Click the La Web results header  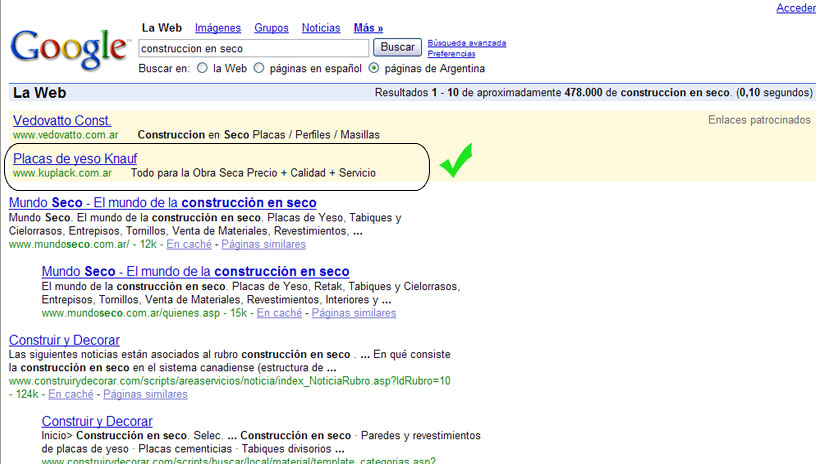tap(39, 93)
